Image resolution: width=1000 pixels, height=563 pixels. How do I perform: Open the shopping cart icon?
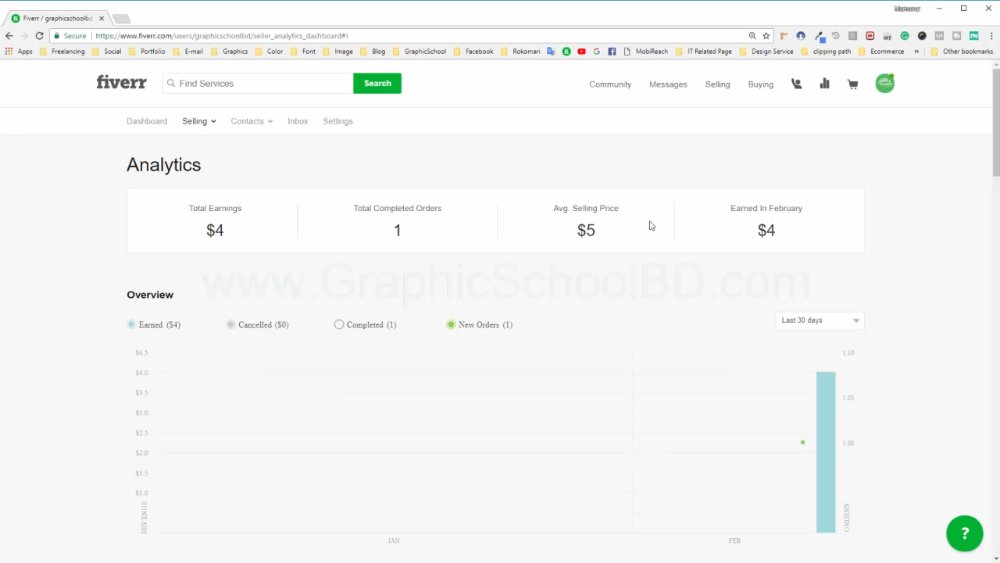pos(853,84)
